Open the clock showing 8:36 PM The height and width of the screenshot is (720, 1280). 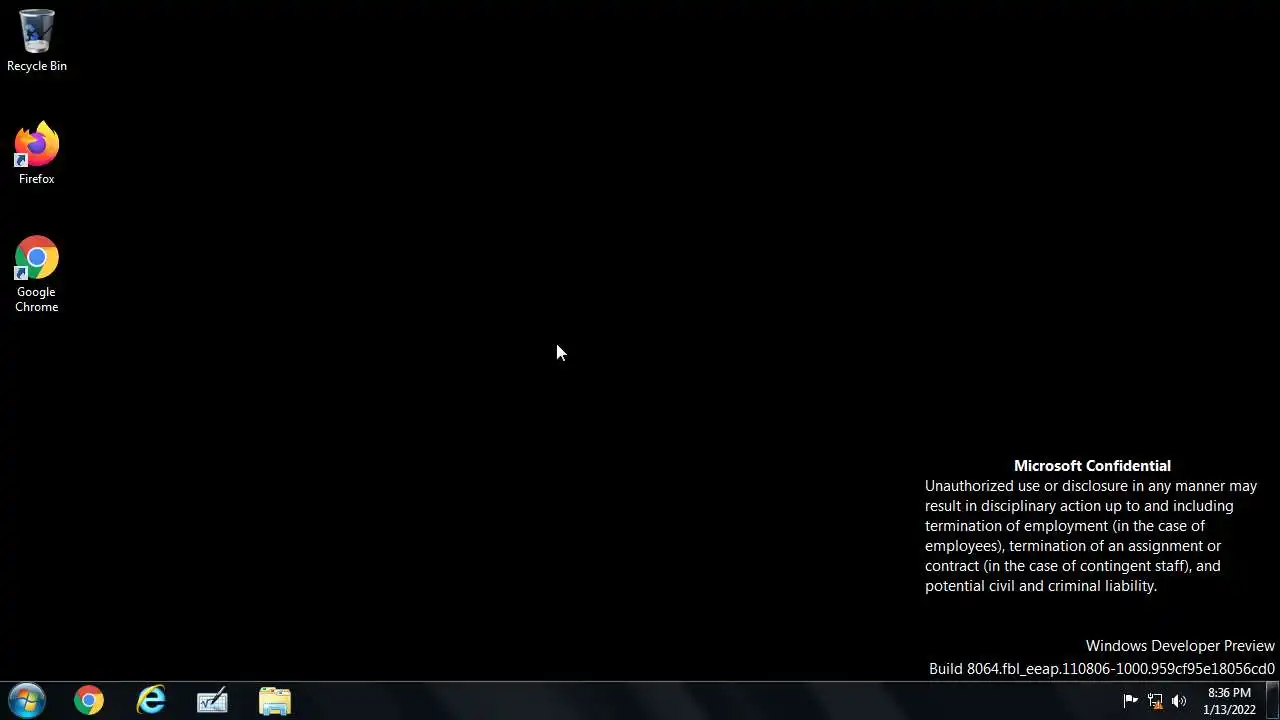coord(1229,701)
